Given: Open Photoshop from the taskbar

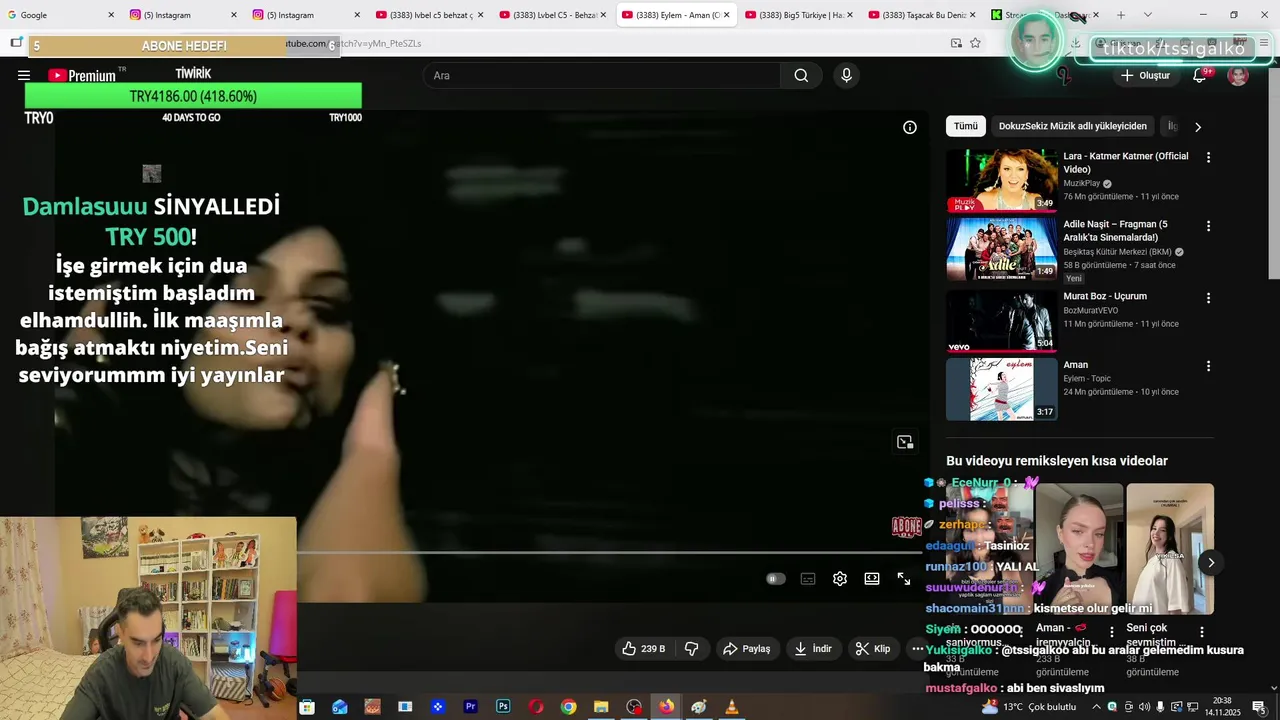Looking at the screenshot, I should coord(503,707).
